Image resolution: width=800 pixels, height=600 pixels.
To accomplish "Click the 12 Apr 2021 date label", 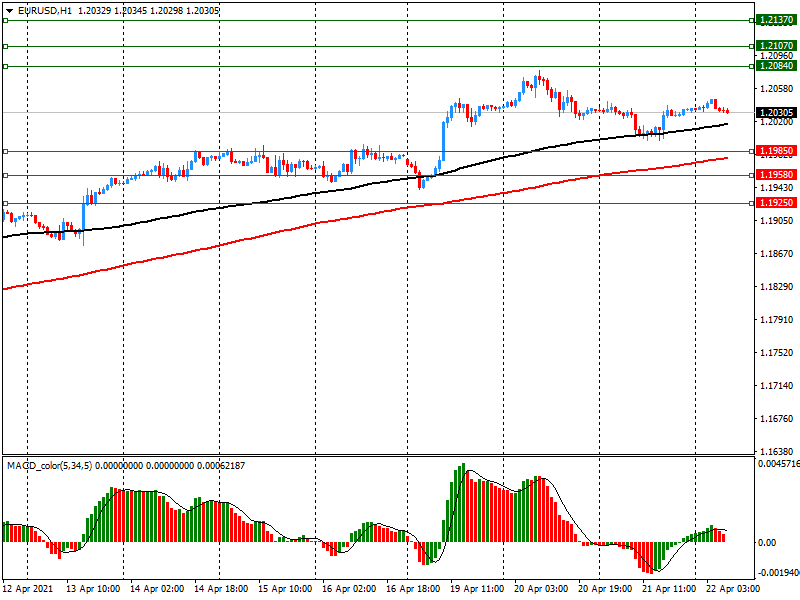I will pyautogui.click(x=29, y=589).
